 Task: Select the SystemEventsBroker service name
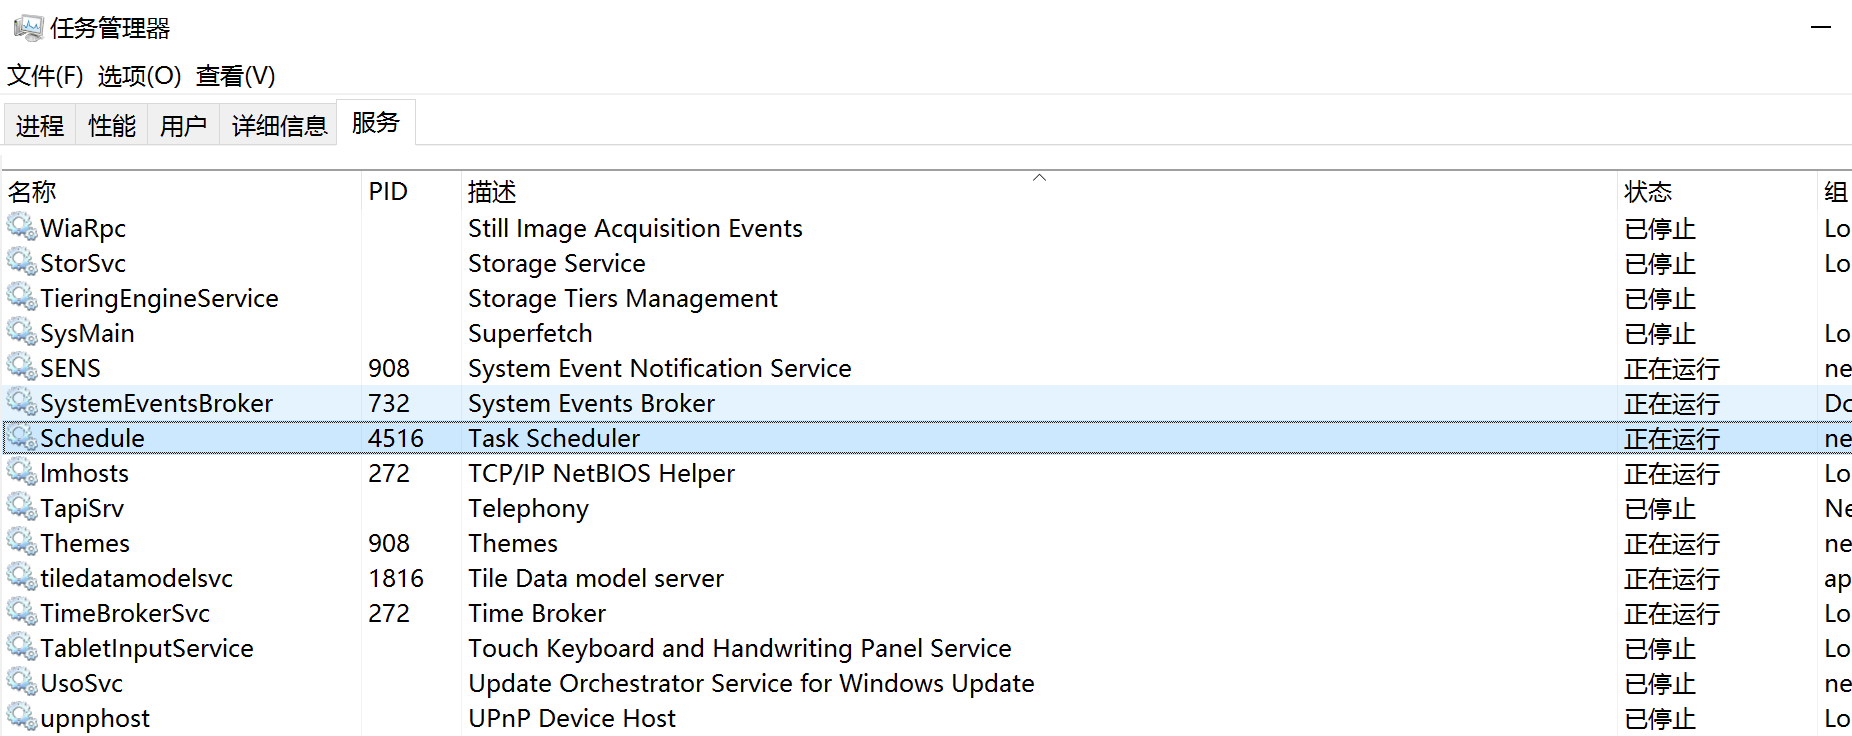(156, 403)
